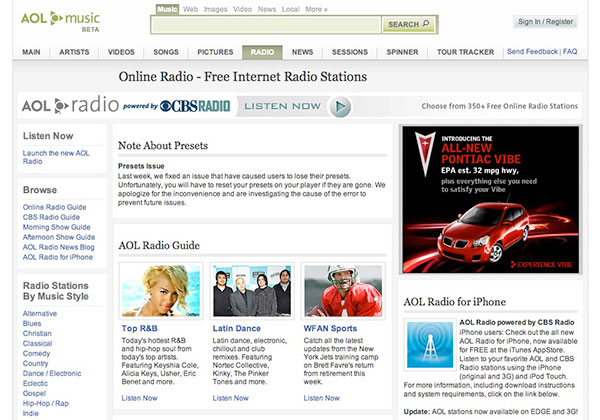
Task: Expand the More » search options
Action: tap(316, 9)
